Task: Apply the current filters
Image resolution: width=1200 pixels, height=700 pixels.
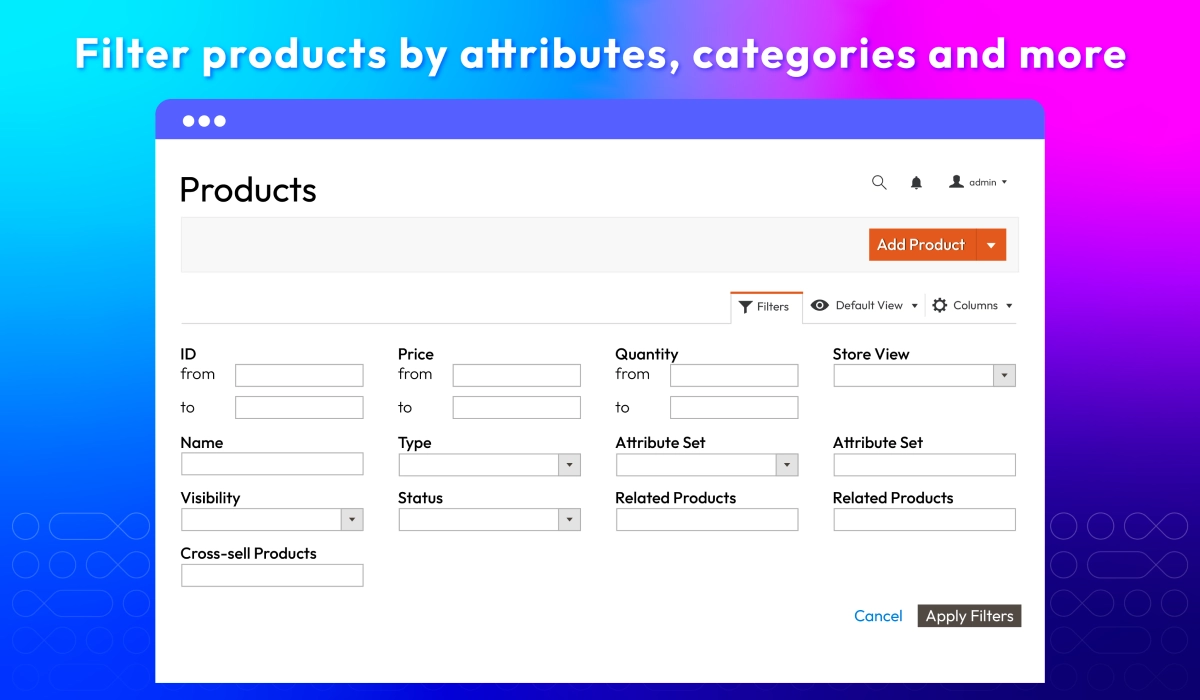Action: point(968,615)
